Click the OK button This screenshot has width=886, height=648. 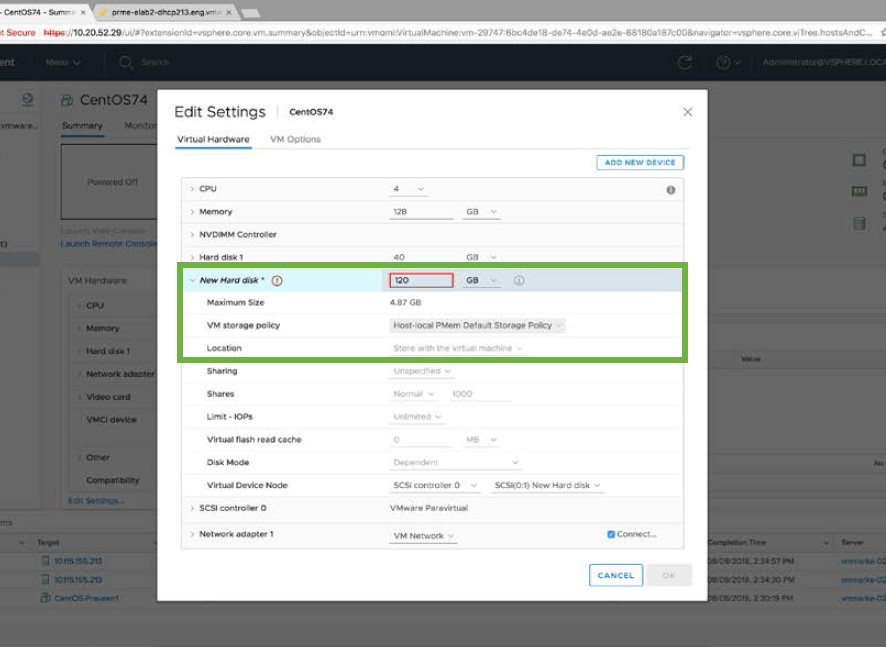coord(669,575)
